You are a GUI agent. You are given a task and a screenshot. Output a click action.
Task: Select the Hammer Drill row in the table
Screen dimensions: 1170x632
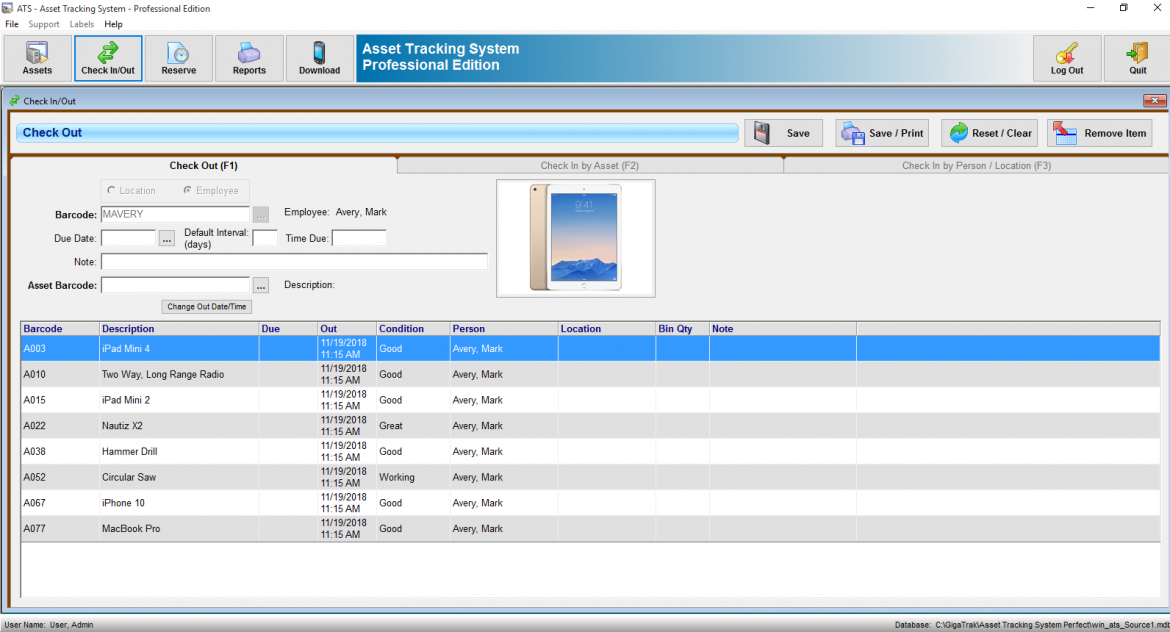point(129,452)
